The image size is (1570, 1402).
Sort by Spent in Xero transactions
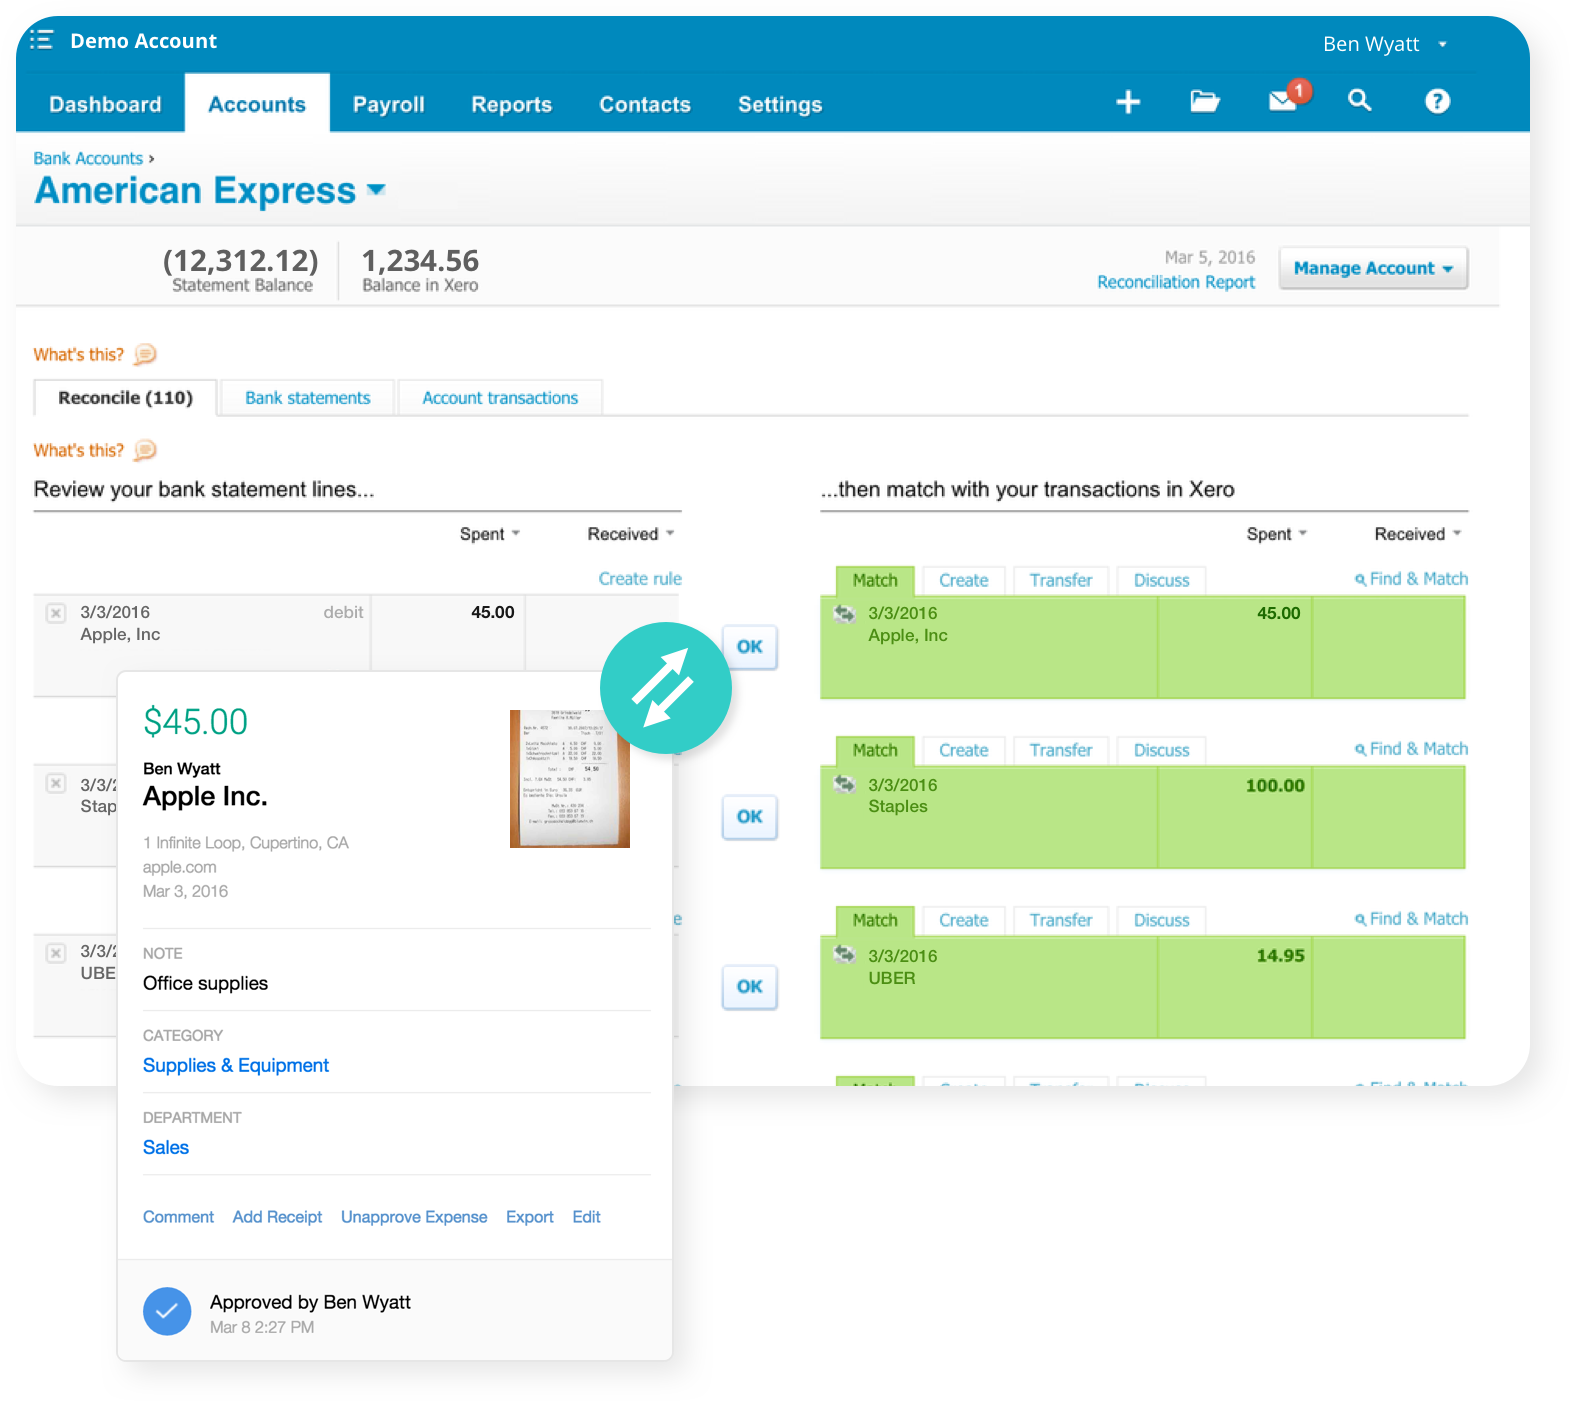[1277, 534]
